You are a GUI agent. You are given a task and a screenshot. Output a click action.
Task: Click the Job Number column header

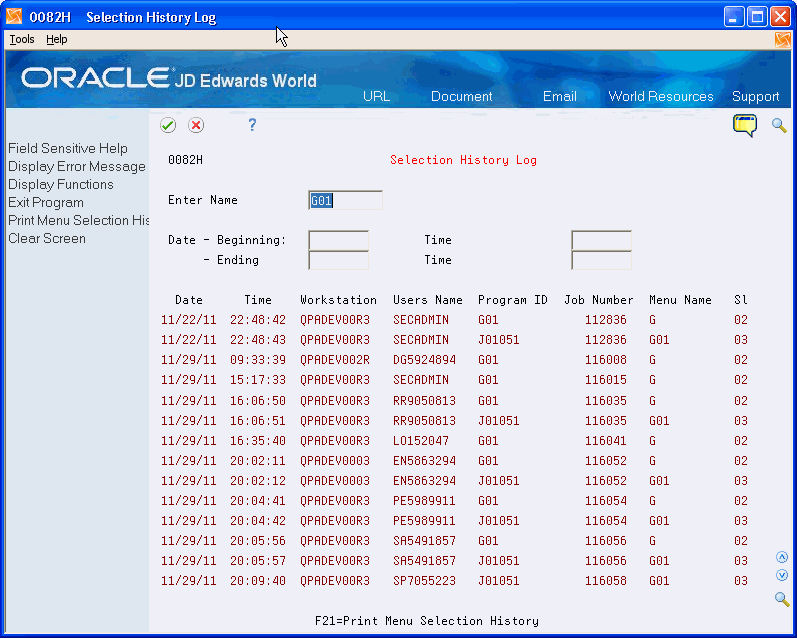pyautogui.click(x=598, y=300)
